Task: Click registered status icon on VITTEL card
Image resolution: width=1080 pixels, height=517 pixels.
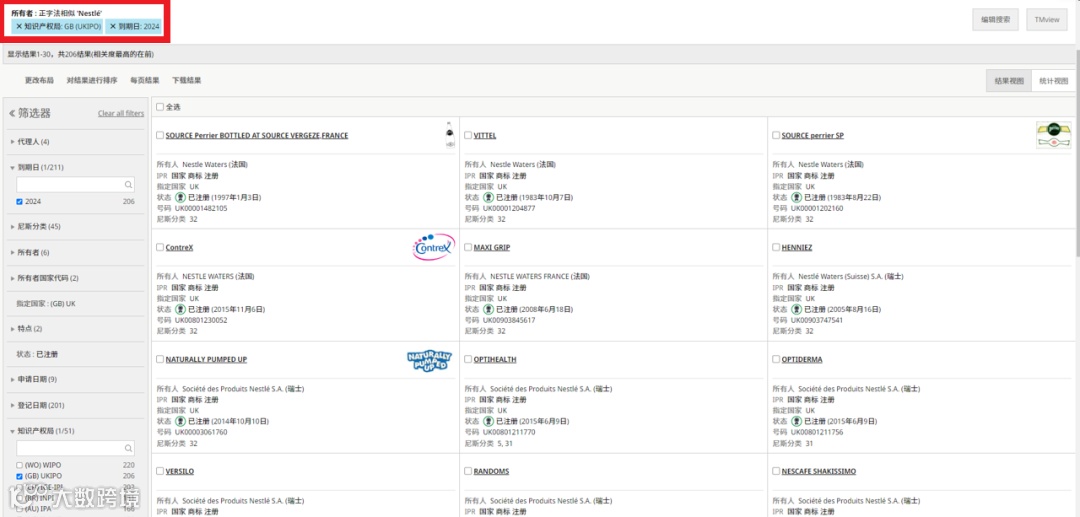Action: [x=488, y=198]
